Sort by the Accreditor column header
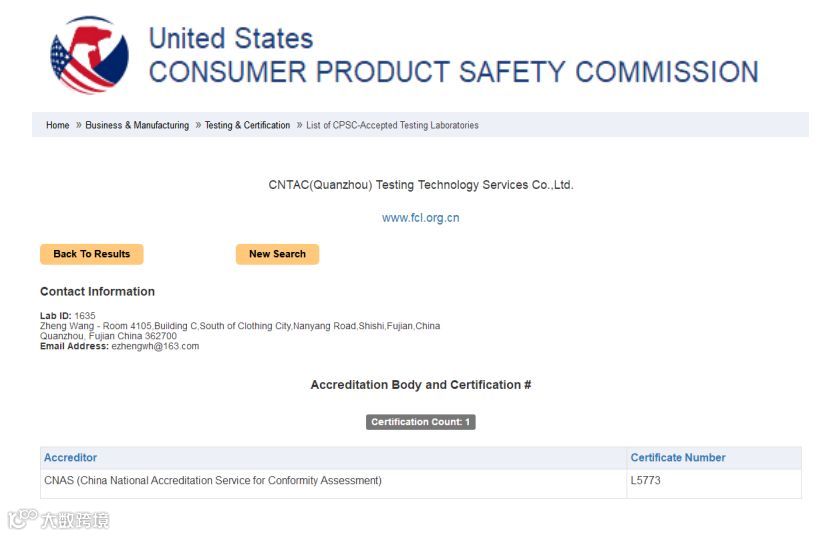This screenshot has height=536, width=833. (x=71, y=458)
